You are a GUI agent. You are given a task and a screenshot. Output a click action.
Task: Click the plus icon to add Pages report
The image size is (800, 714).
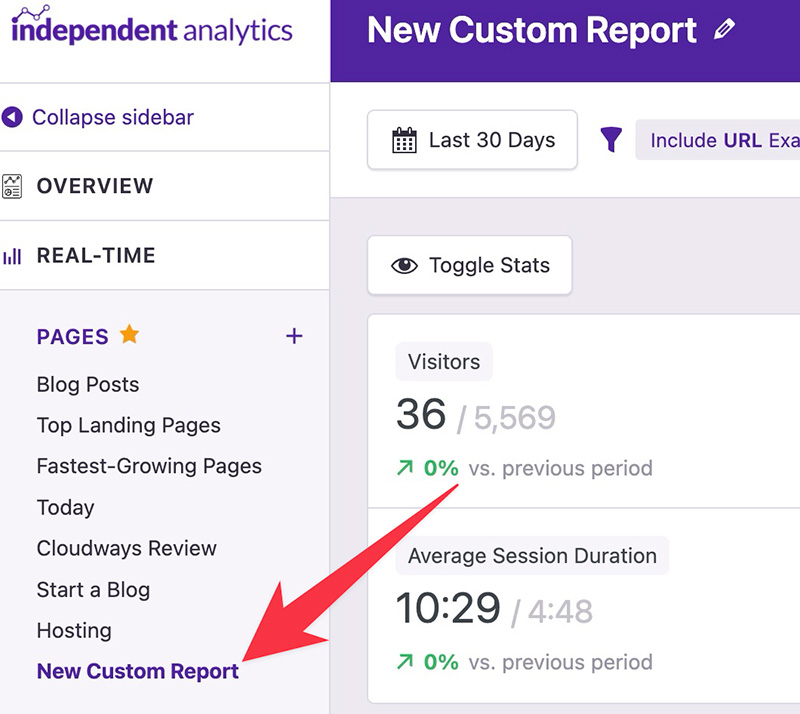294,336
